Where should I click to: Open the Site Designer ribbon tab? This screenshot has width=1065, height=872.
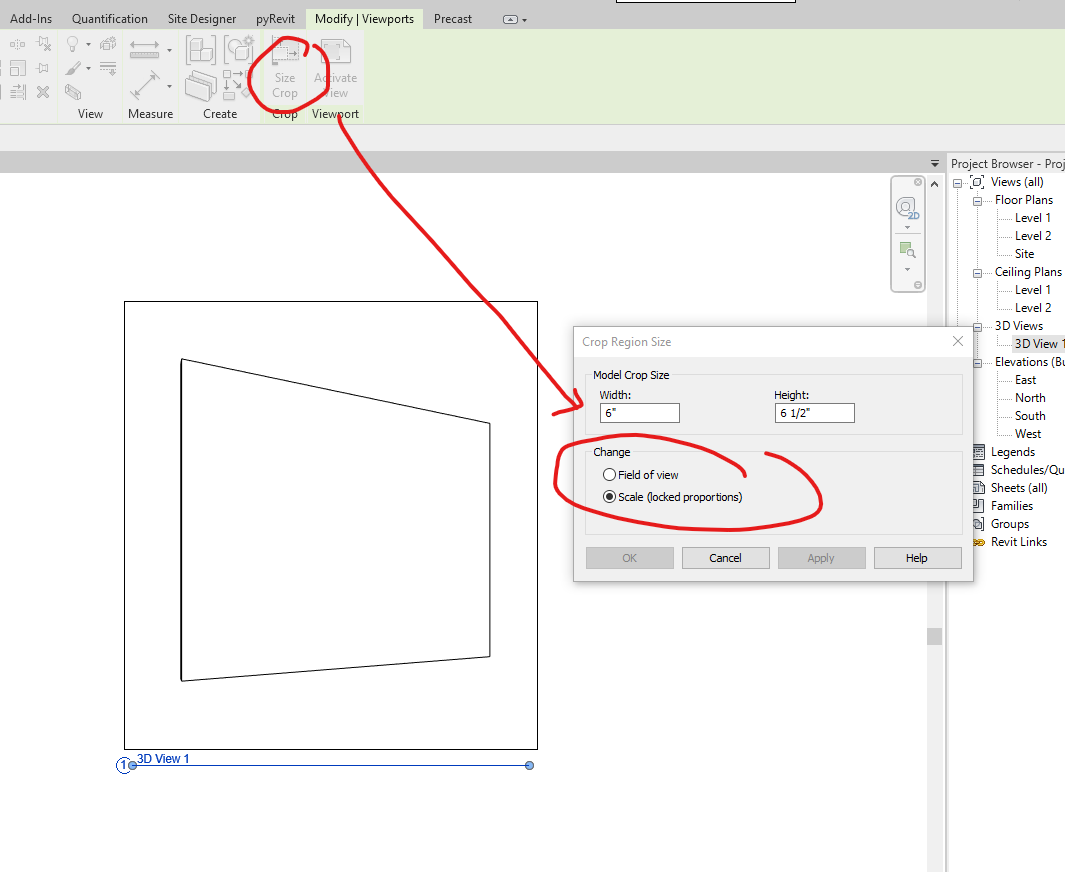202,19
